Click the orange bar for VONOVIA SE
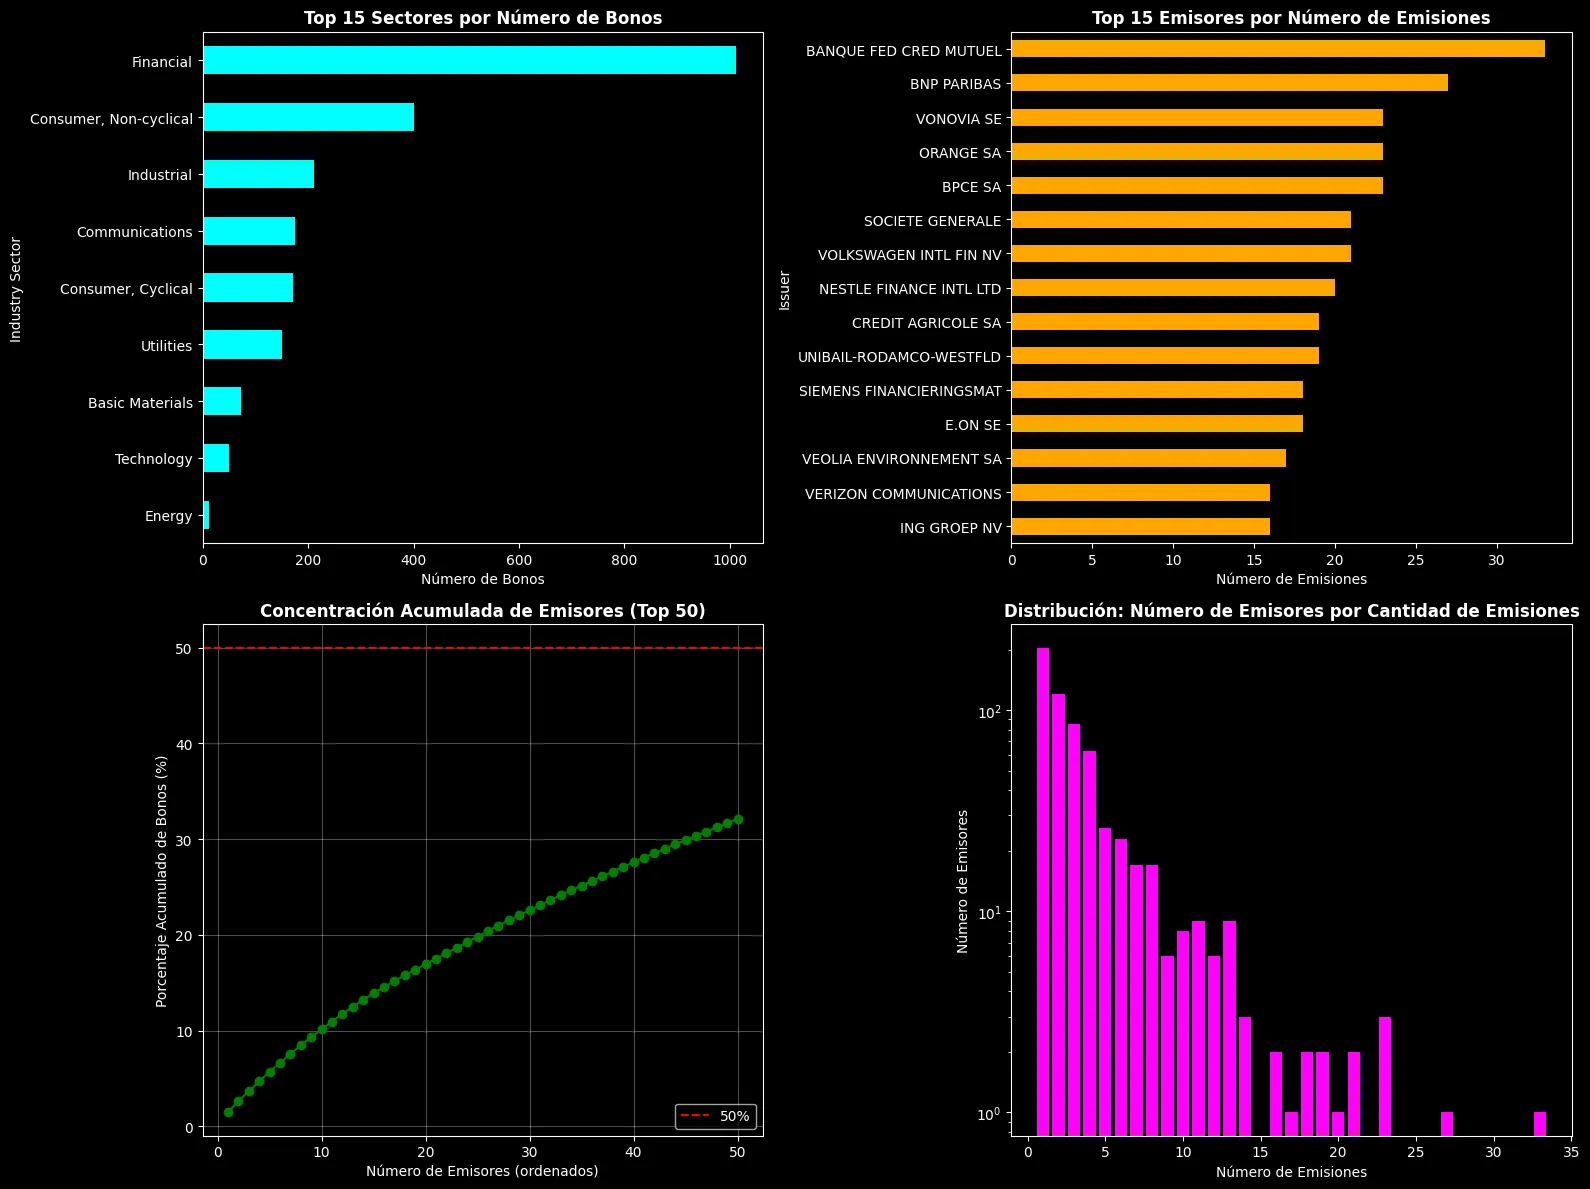Image resolution: width=1590 pixels, height=1189 pixels. pos(1197,117)
